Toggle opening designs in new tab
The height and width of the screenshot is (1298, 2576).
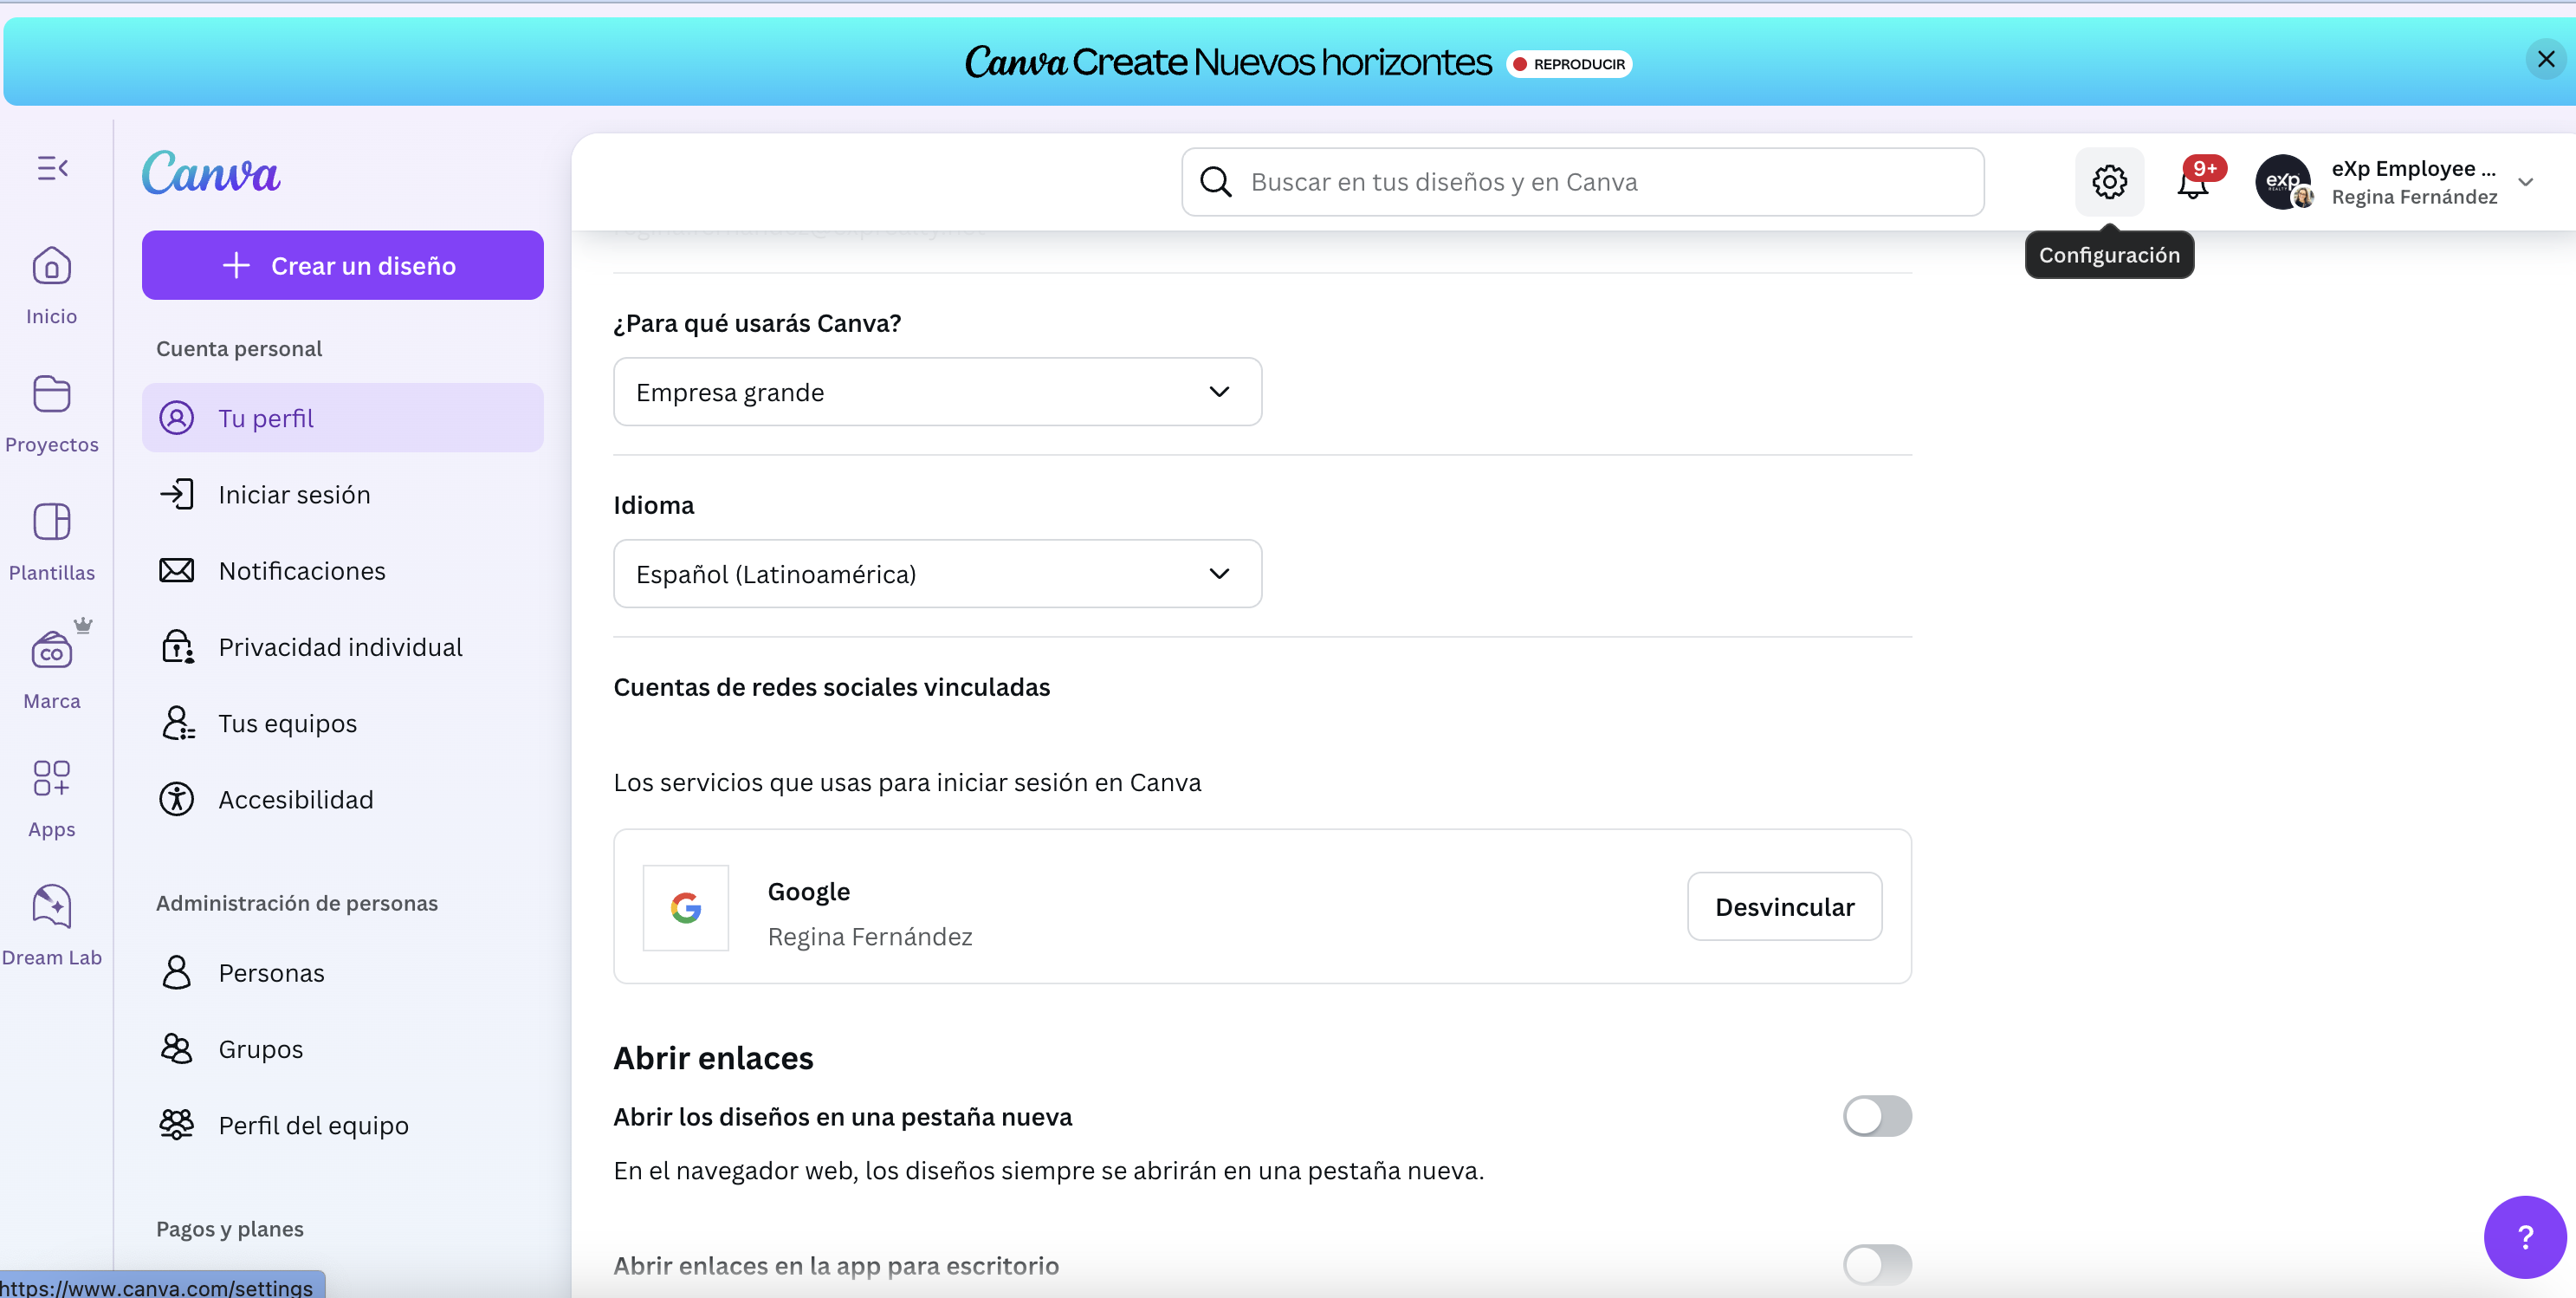click(1876, 1116)
